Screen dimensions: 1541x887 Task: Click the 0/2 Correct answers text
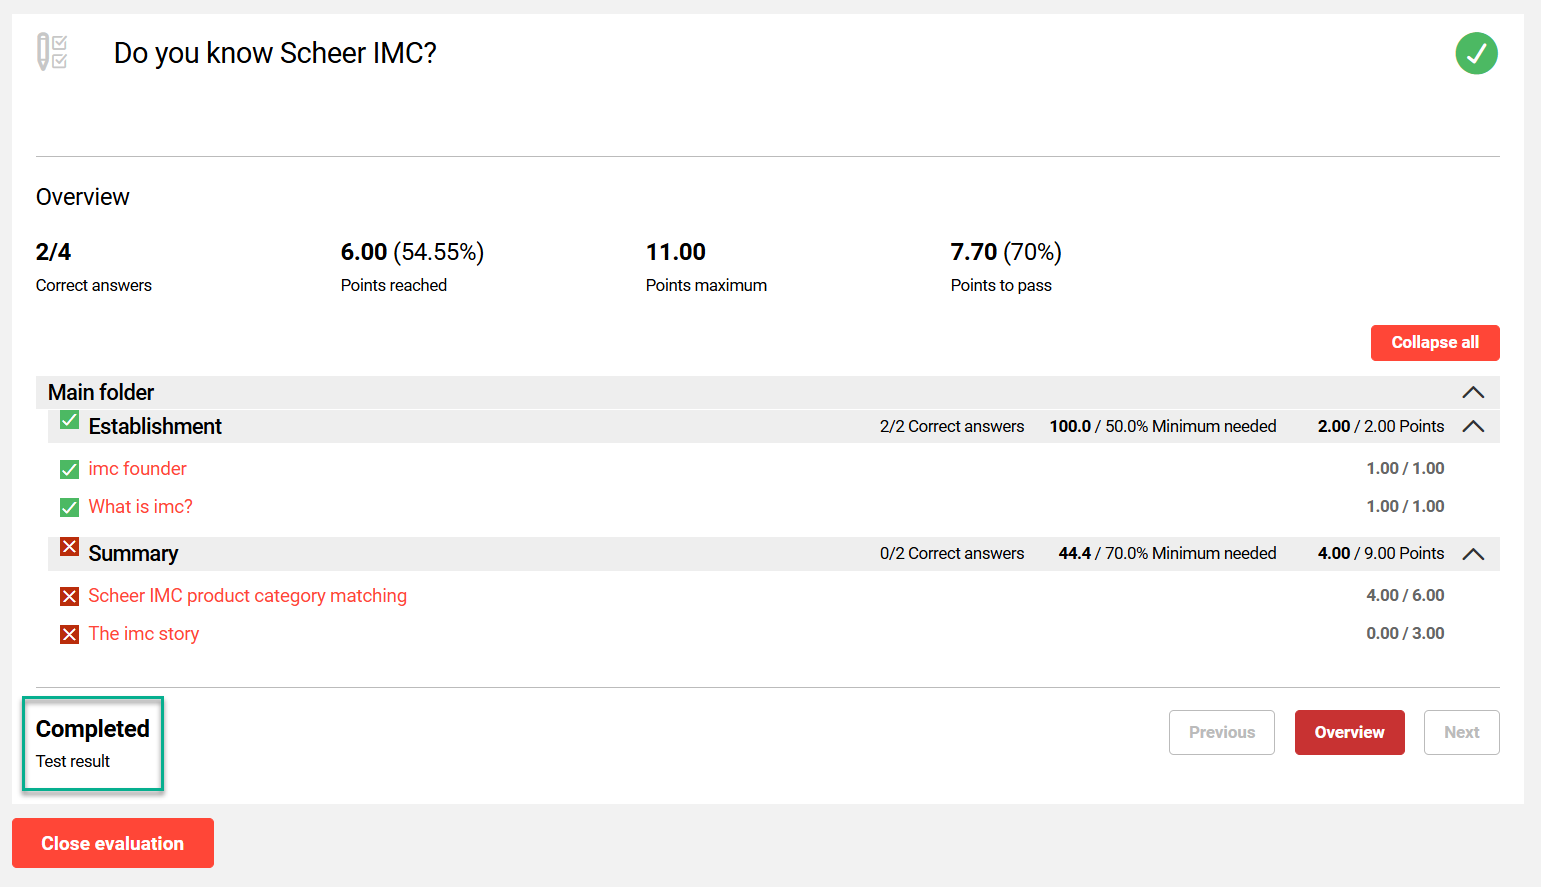(x=952, y=554)
